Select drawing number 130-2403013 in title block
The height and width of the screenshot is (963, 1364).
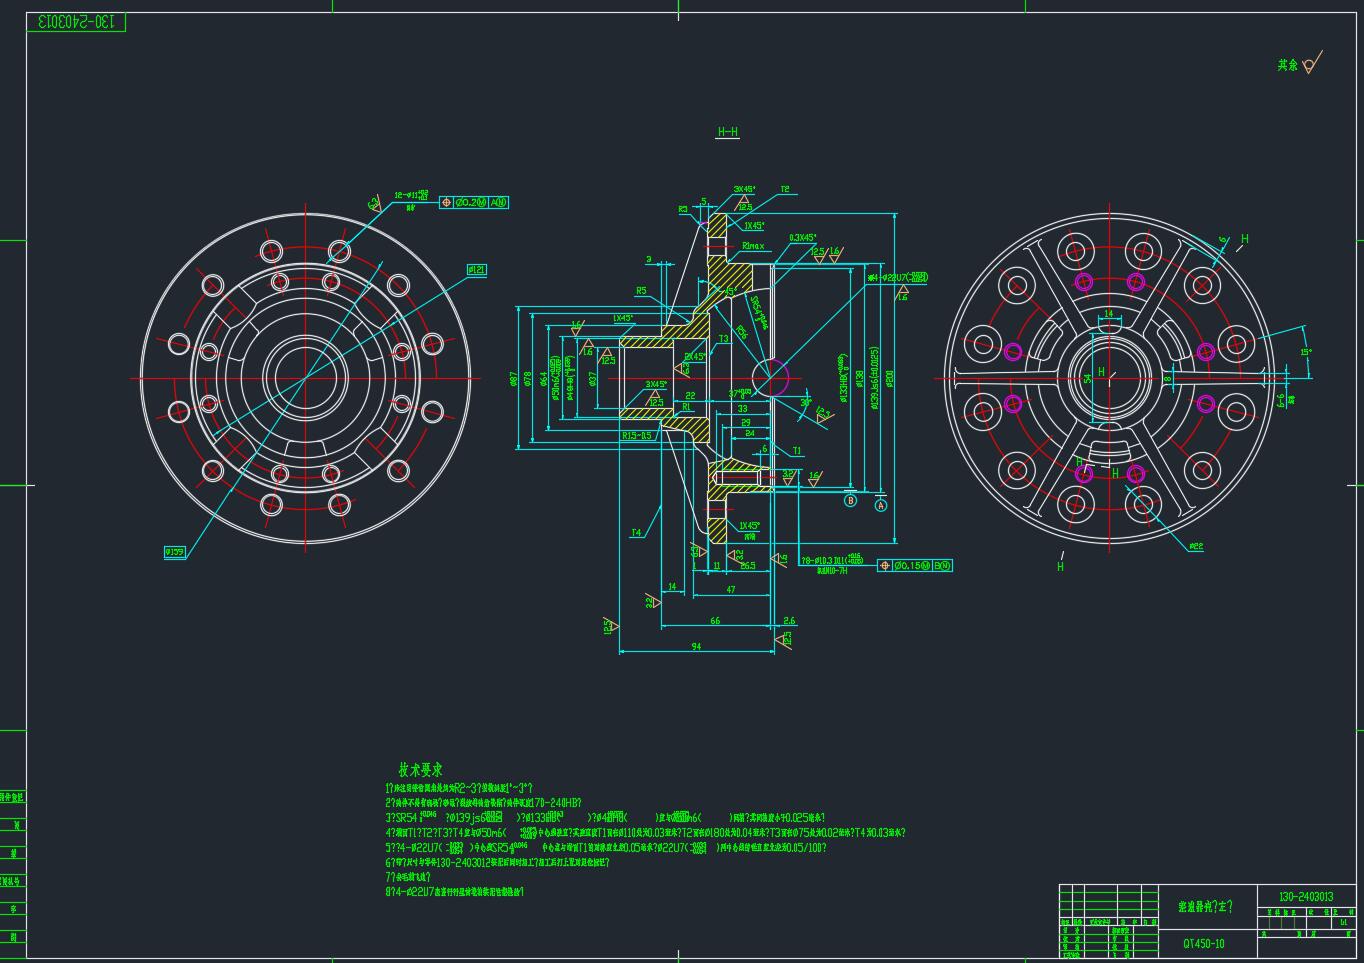coord(1306,897)
